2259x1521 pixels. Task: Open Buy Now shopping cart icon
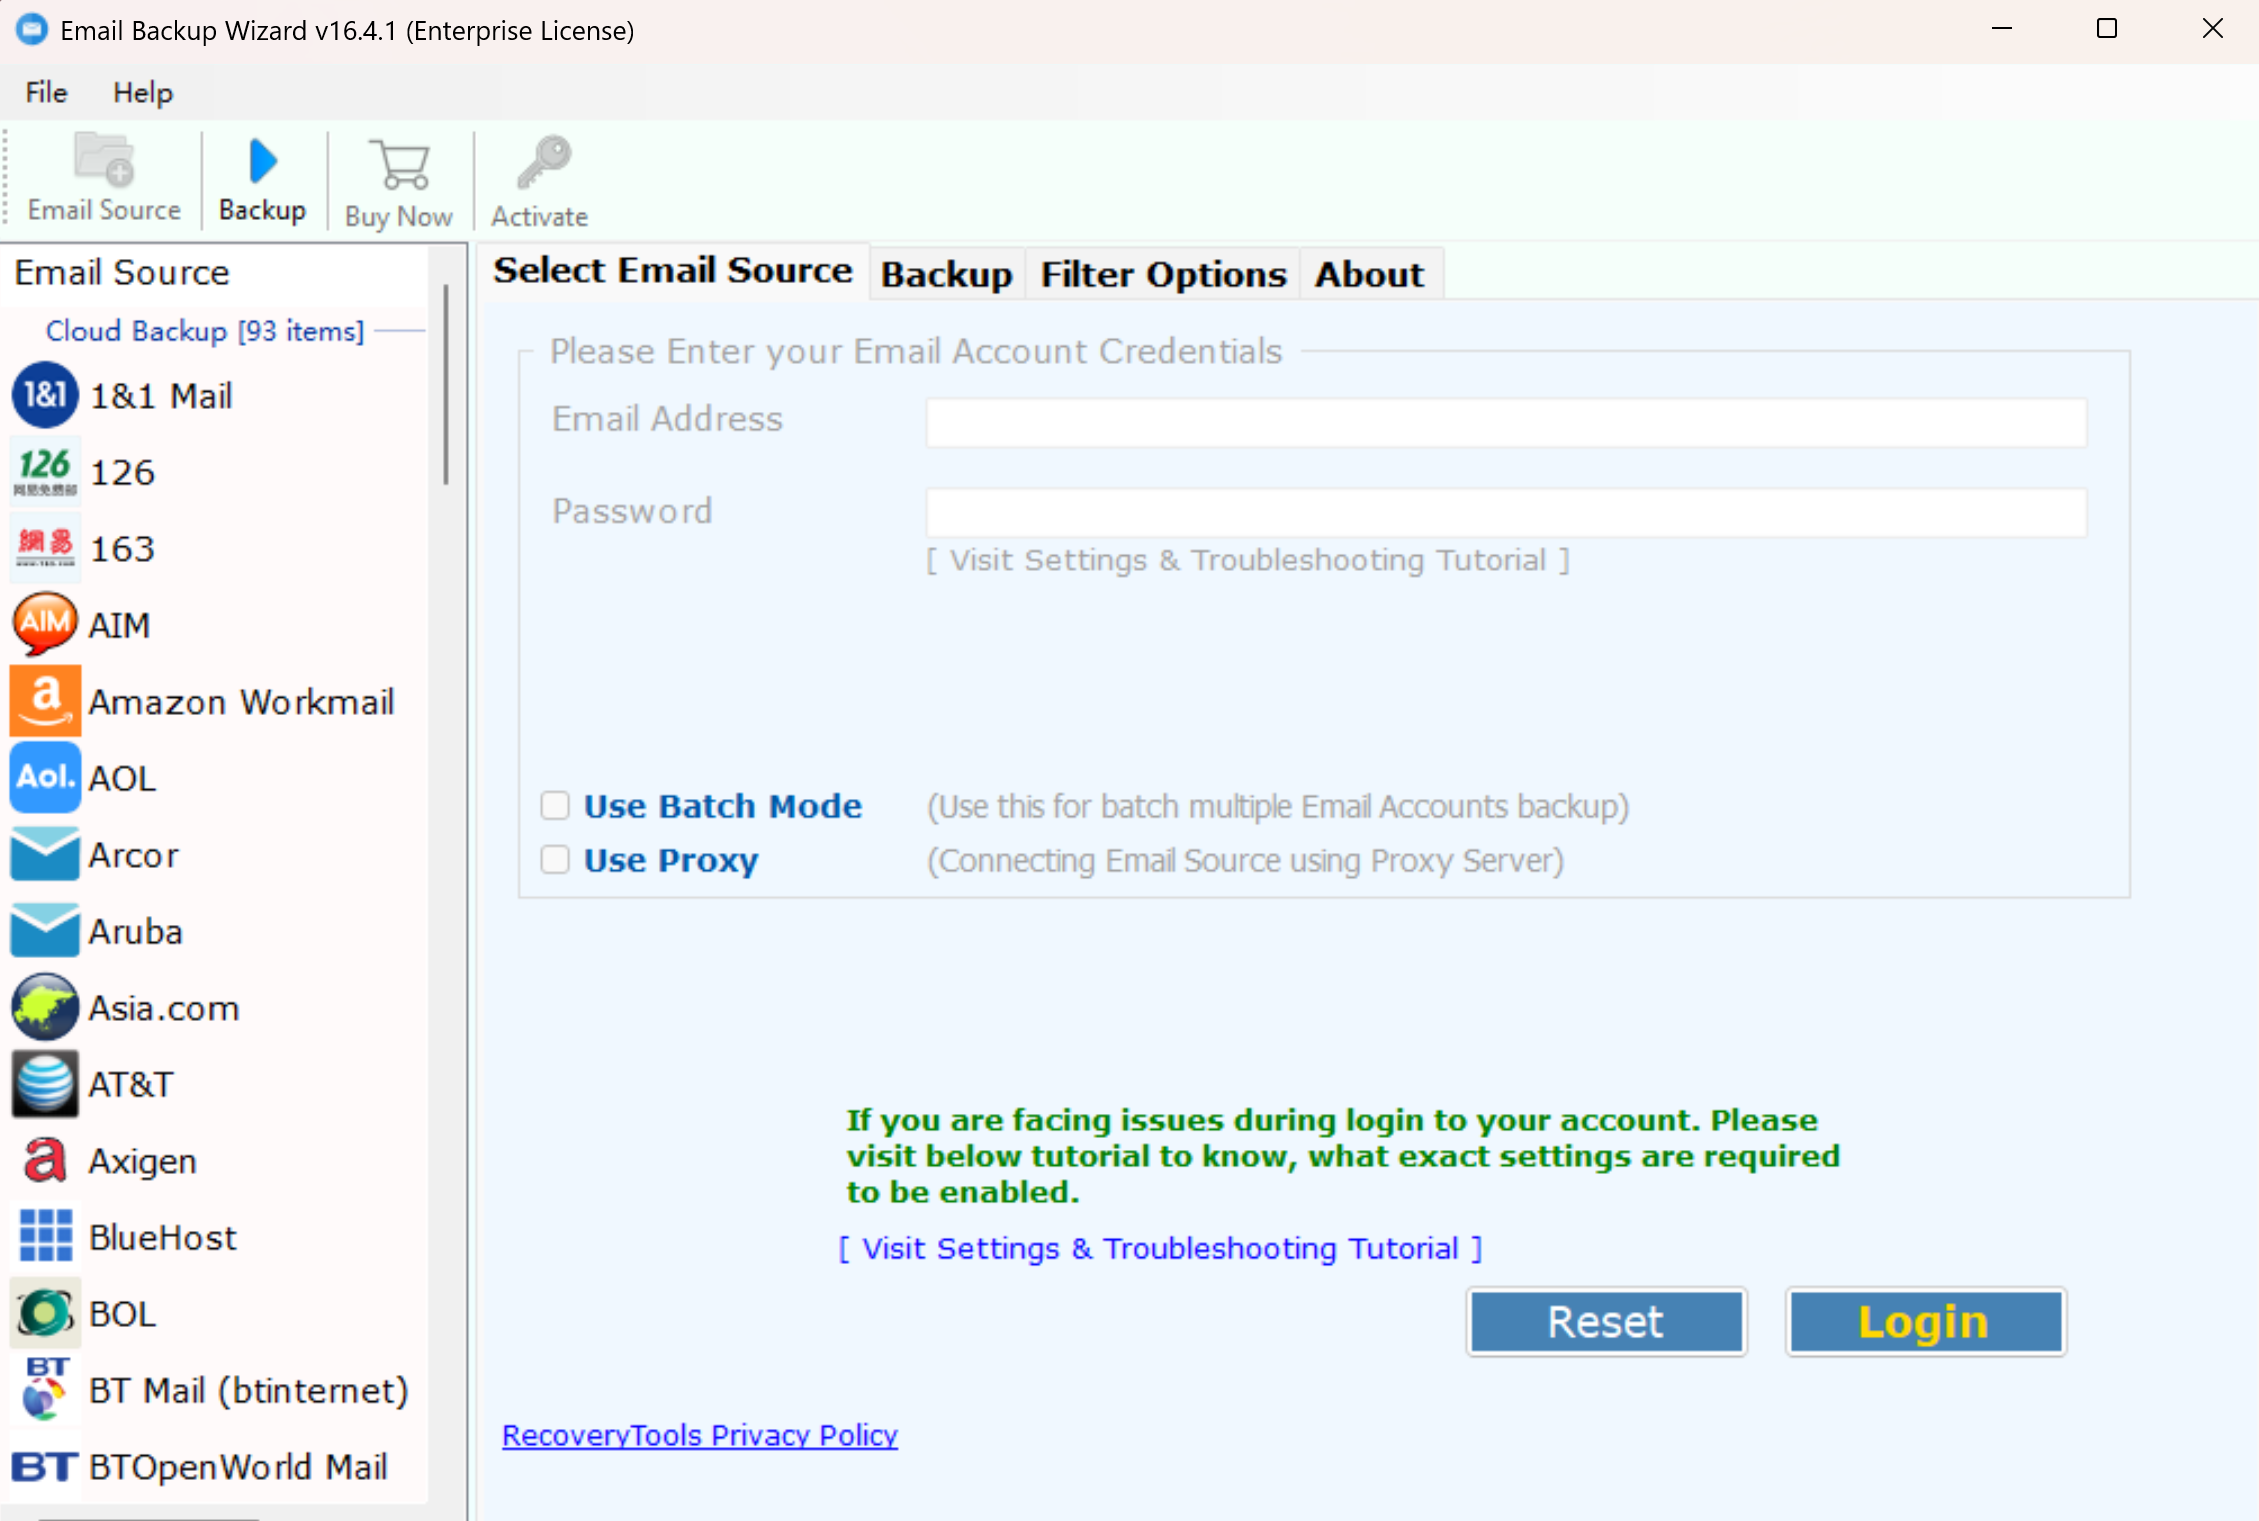399,164
